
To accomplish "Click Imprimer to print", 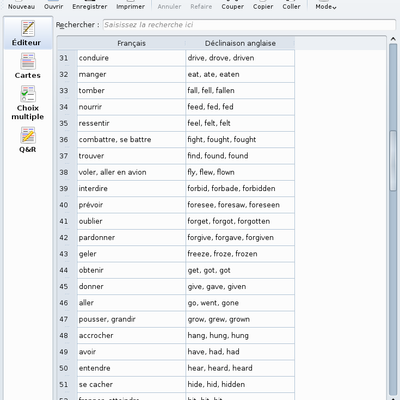I will point(130,5).
